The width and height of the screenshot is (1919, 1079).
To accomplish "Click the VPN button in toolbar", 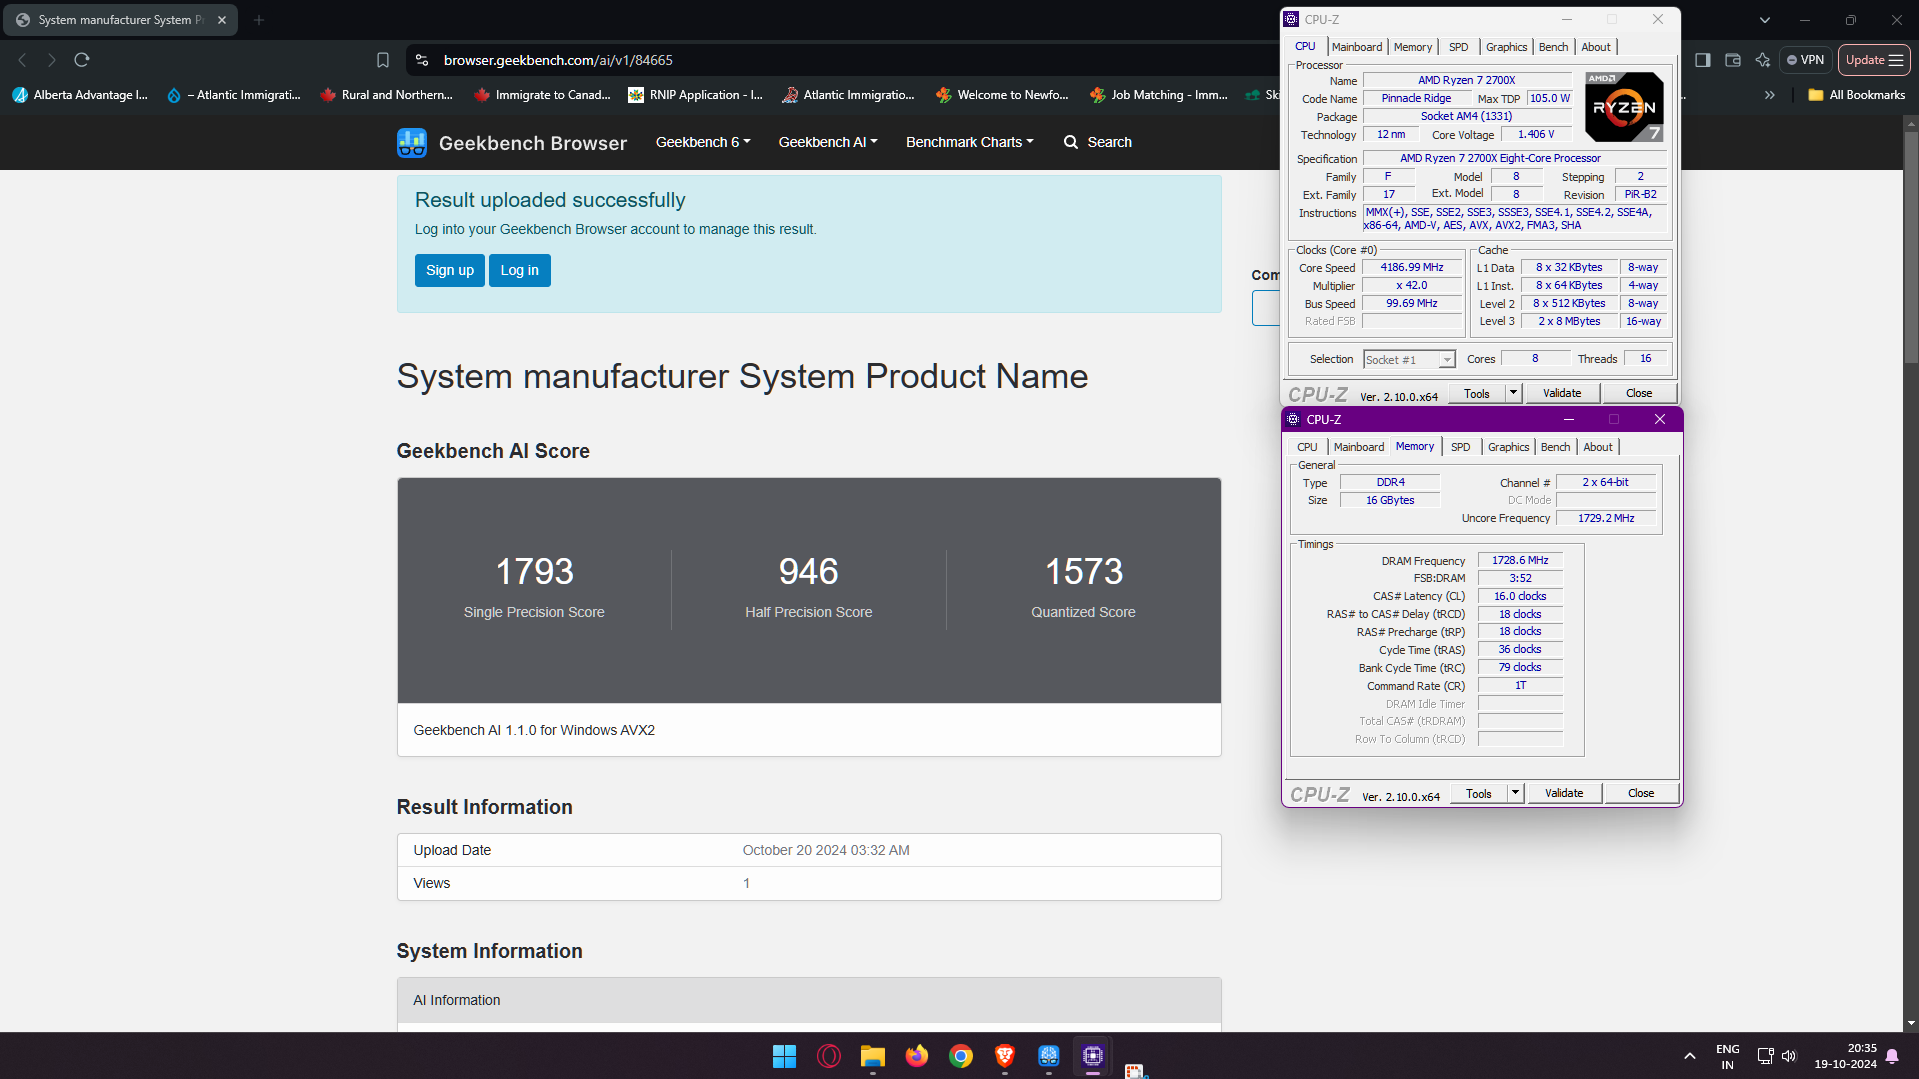I will [1805, 60].
